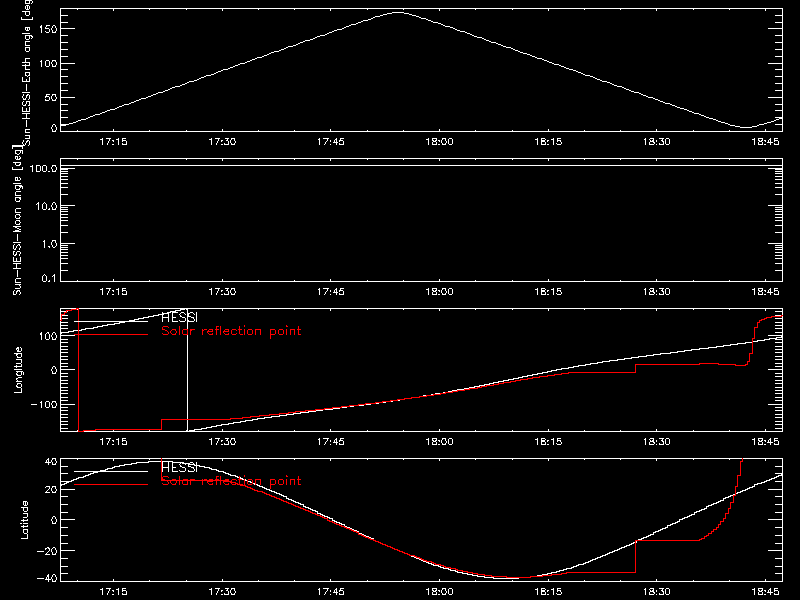The width and height of the screenshot is (800, 600).
Task: Click the 100.0 tick on Moon angle axis
Action: click(43, 168)
